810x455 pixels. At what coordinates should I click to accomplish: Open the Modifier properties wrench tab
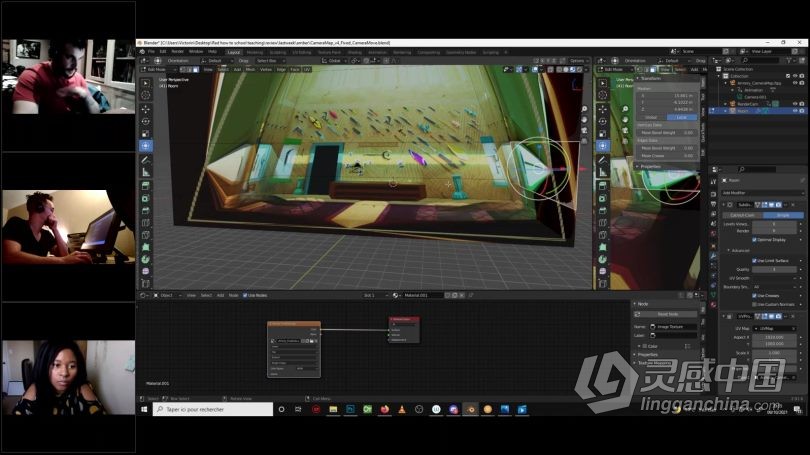tap(713, 256)
